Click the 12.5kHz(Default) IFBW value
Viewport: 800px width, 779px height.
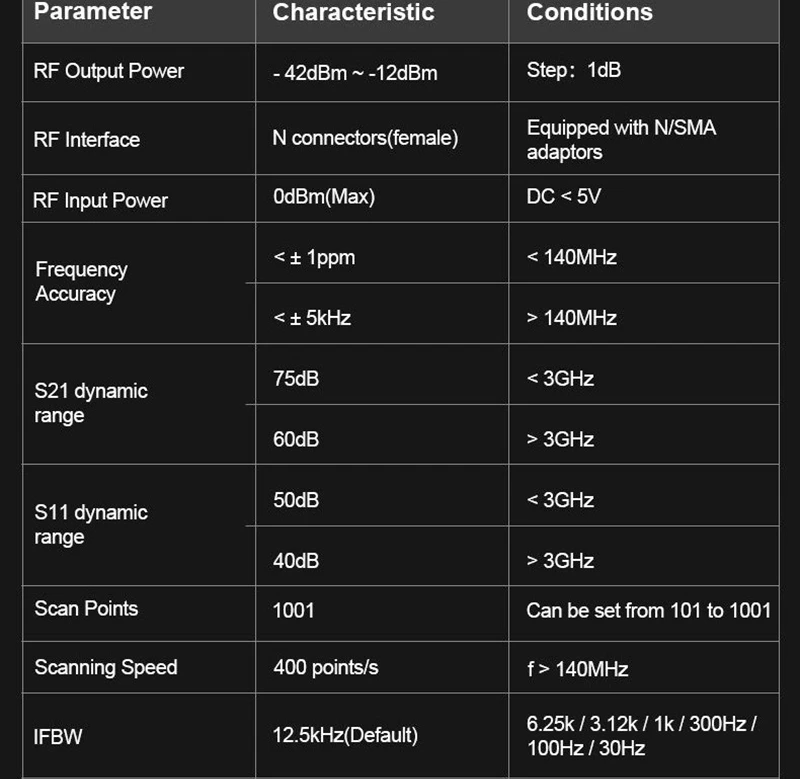tap(345, 736)
